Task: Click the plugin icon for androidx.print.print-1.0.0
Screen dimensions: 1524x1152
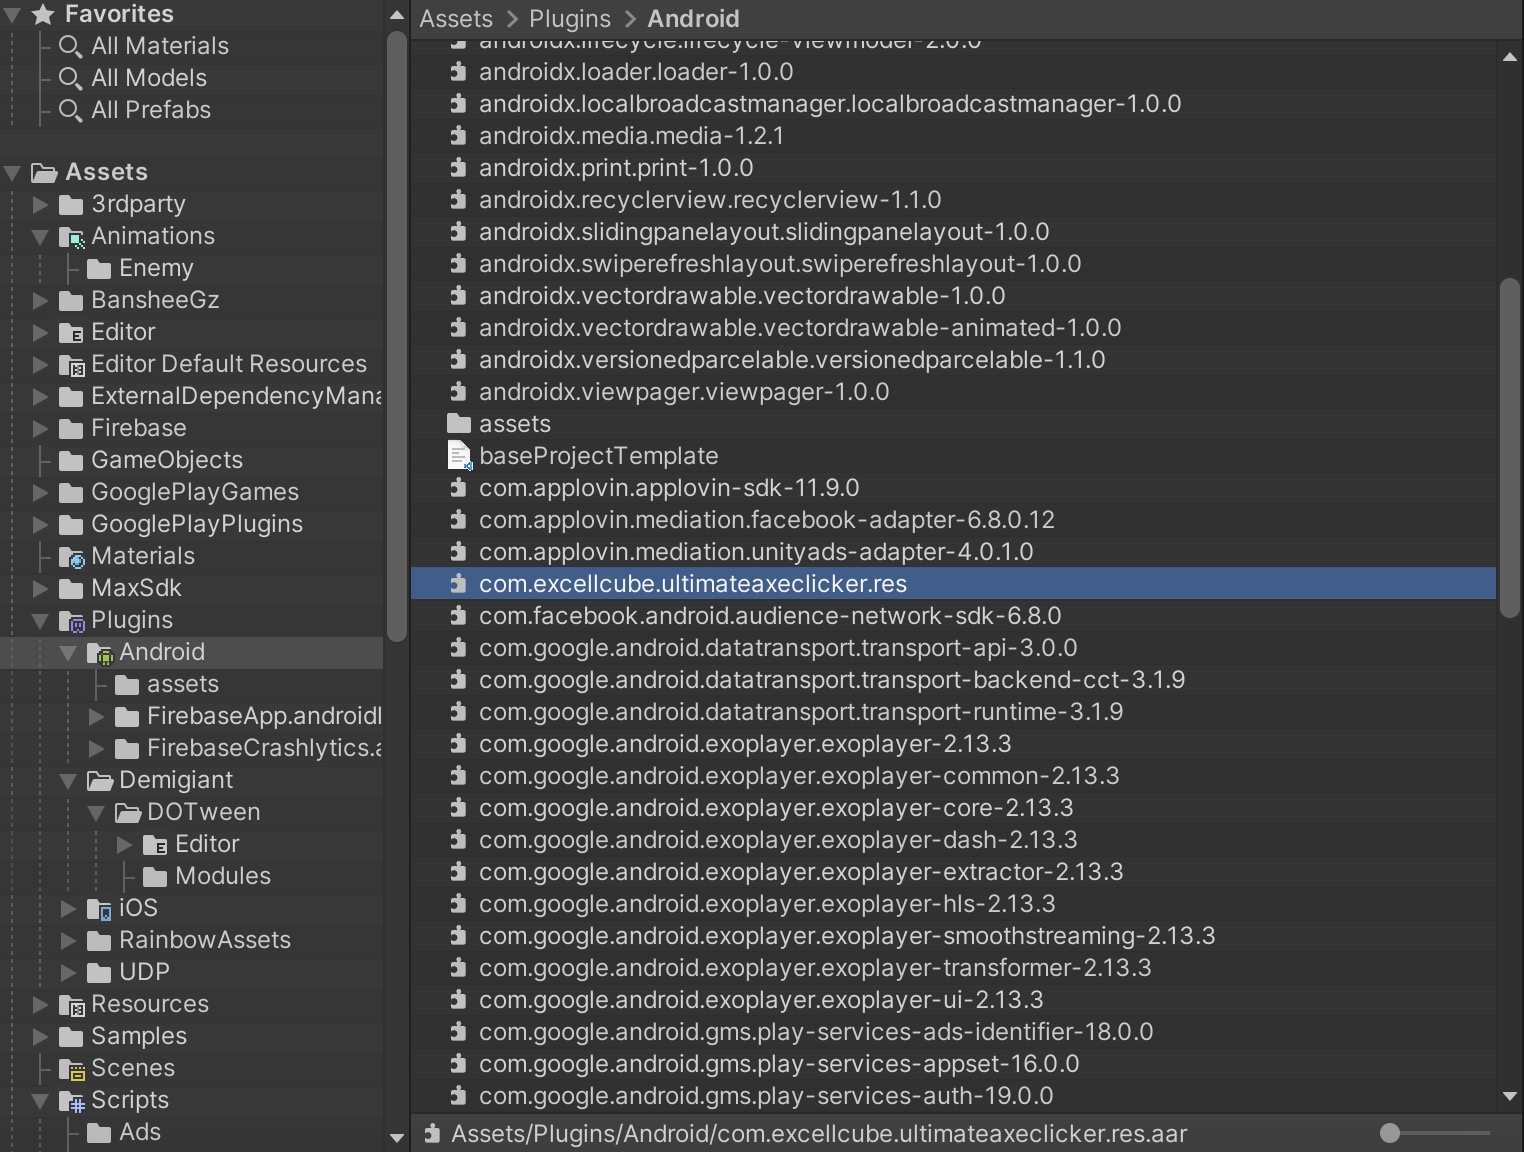Action: (458, 168)
